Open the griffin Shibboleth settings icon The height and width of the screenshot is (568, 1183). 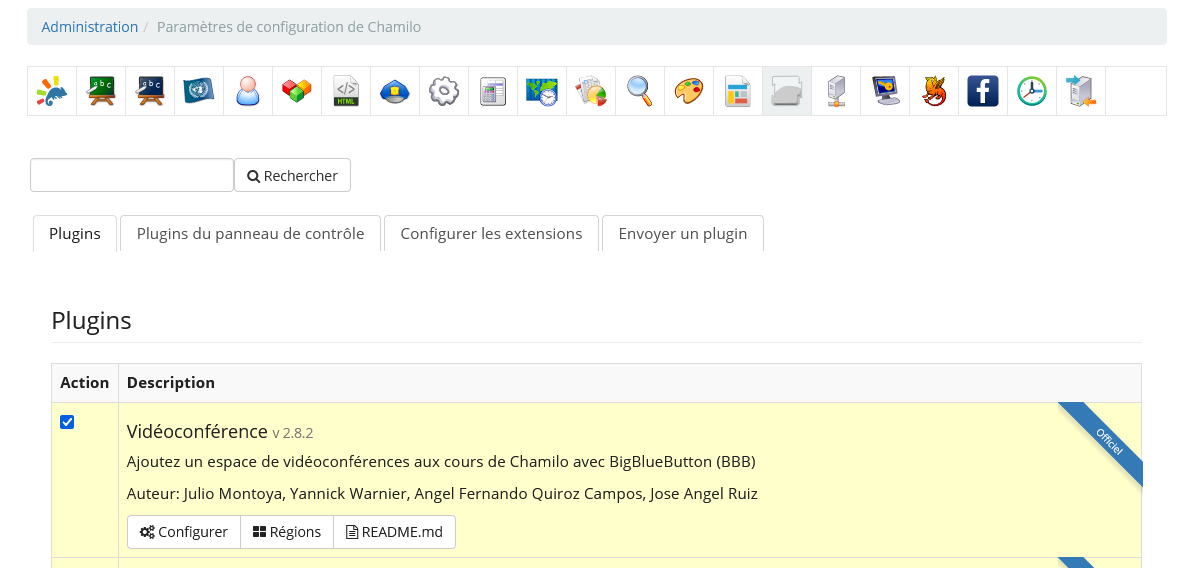(x=935, y=91)
